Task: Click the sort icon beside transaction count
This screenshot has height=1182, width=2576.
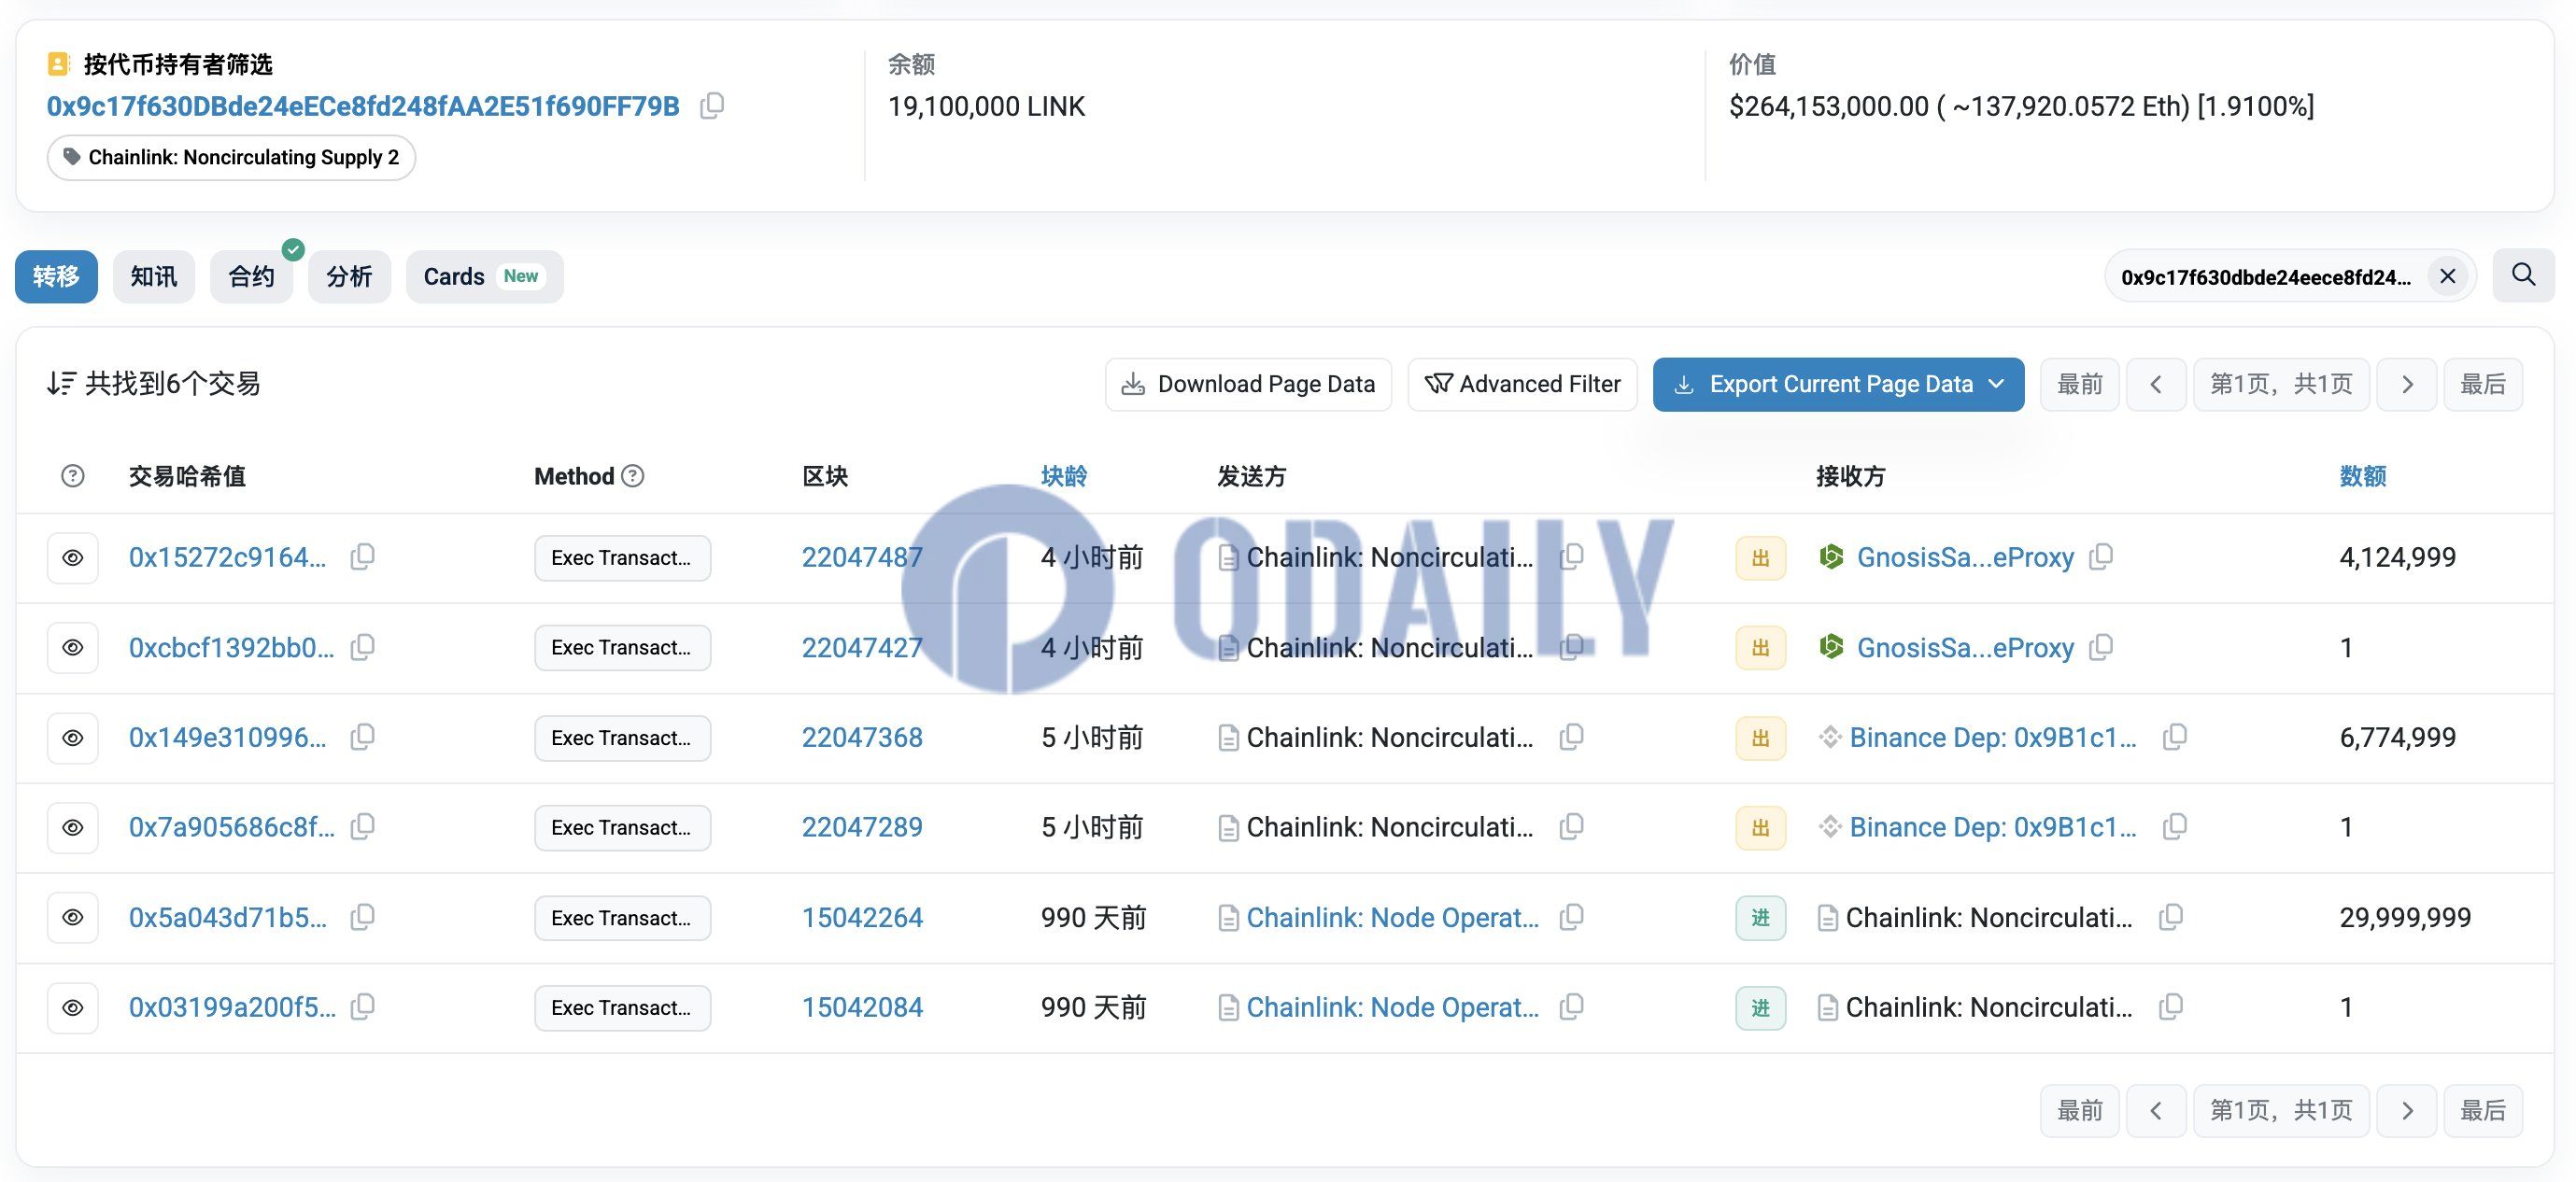Action: click(61, 383)
